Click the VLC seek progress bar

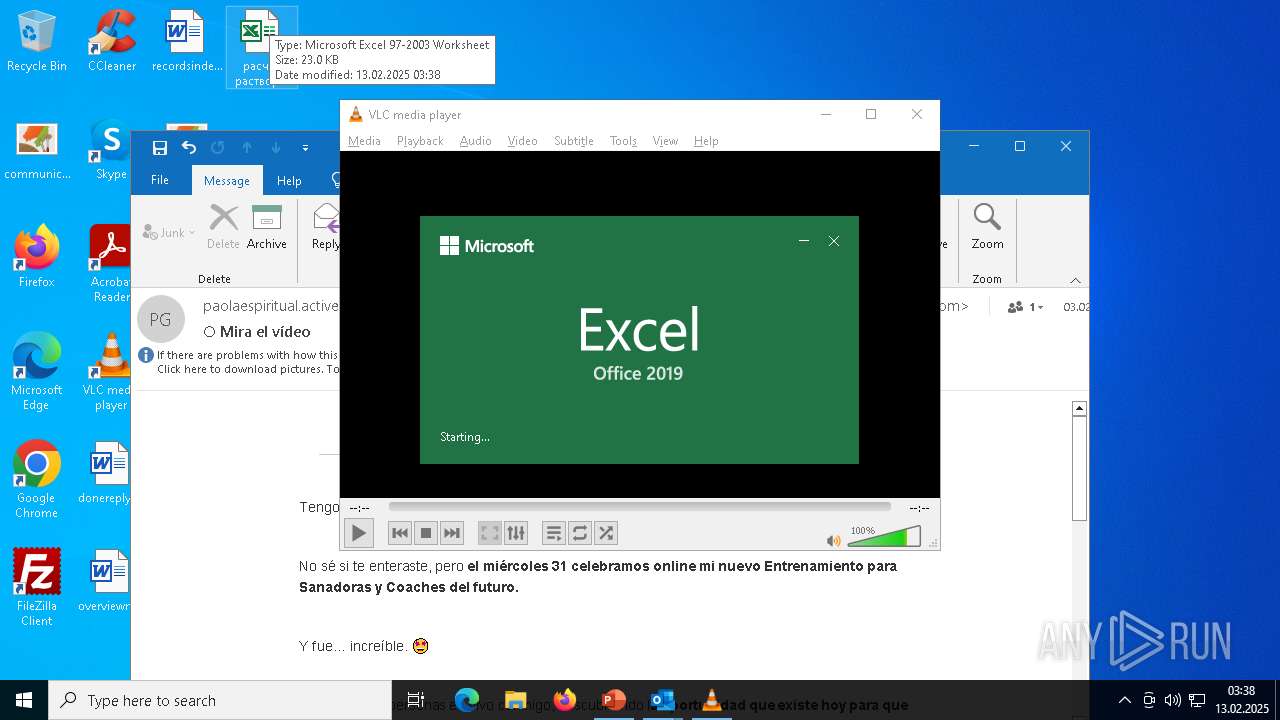tap(639, 507)
